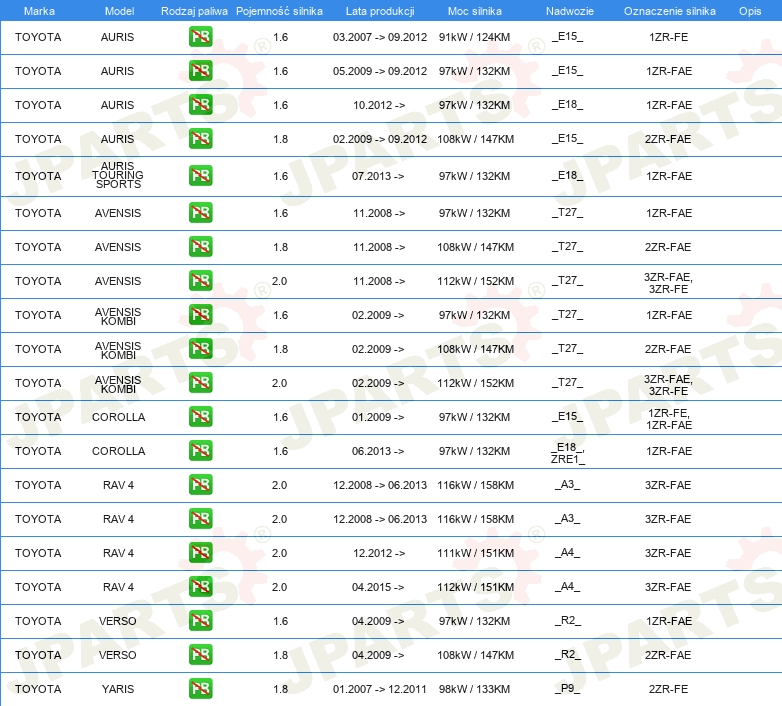Click the fuel icon for Avensis 2.0 11.2008
The width and height of the screenshot is (782, 706).
coord(200,281)
